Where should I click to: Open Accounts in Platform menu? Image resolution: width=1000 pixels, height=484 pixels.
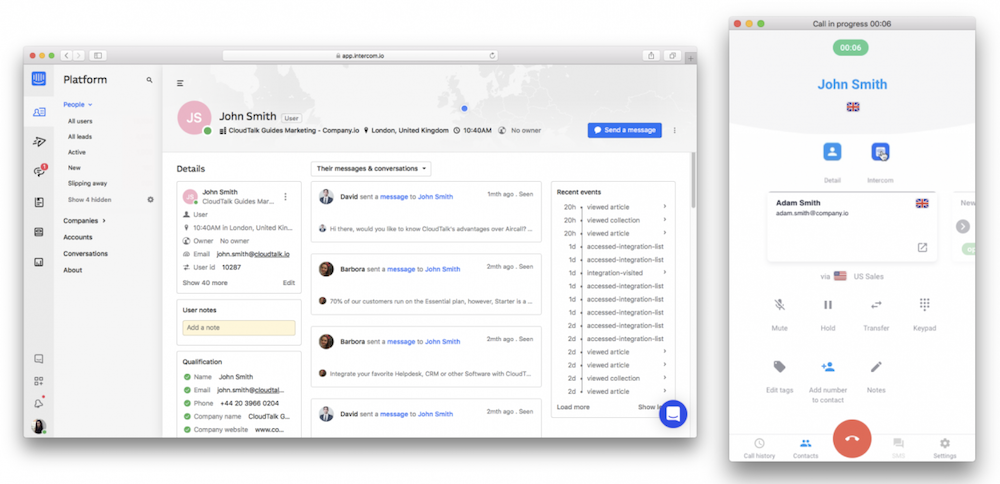[77, 237]
